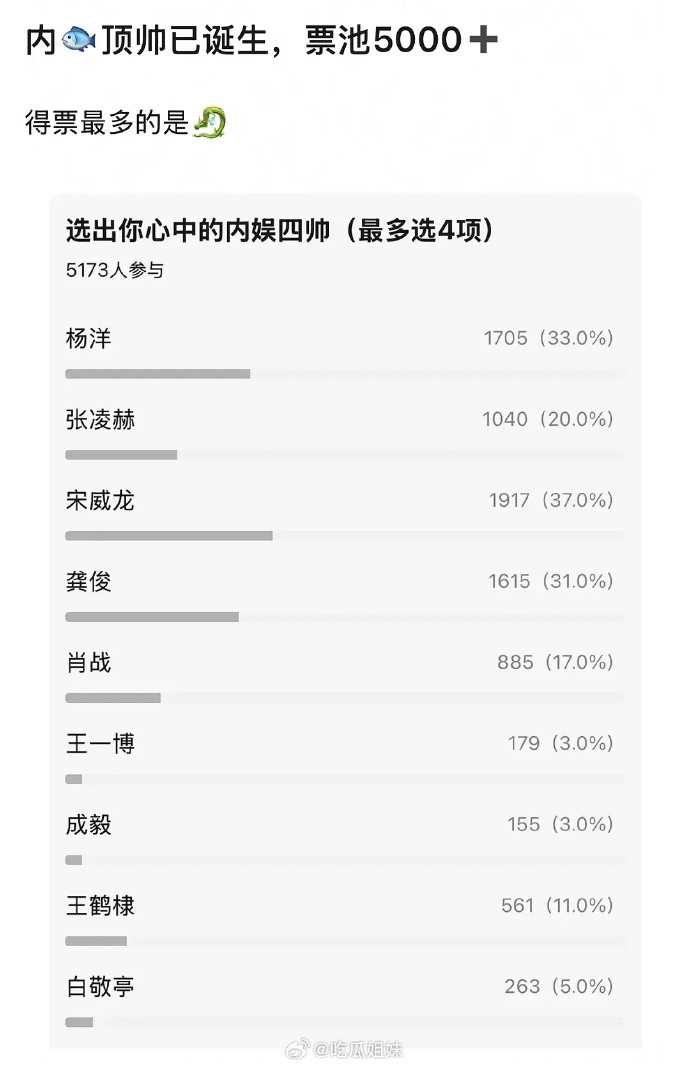
Task: Click the 1040 (20.0%) vote count
Action: 548,419
